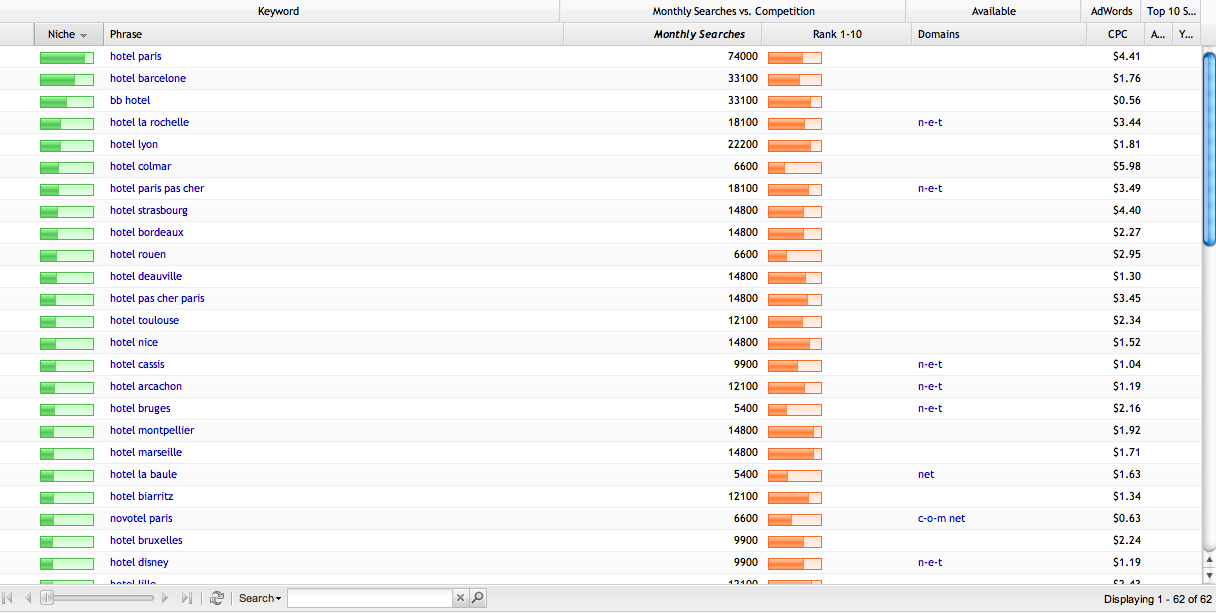Click the magnifying glass search icon
Viewport: 1216px width, 613px height.
[x=478, y=598]
